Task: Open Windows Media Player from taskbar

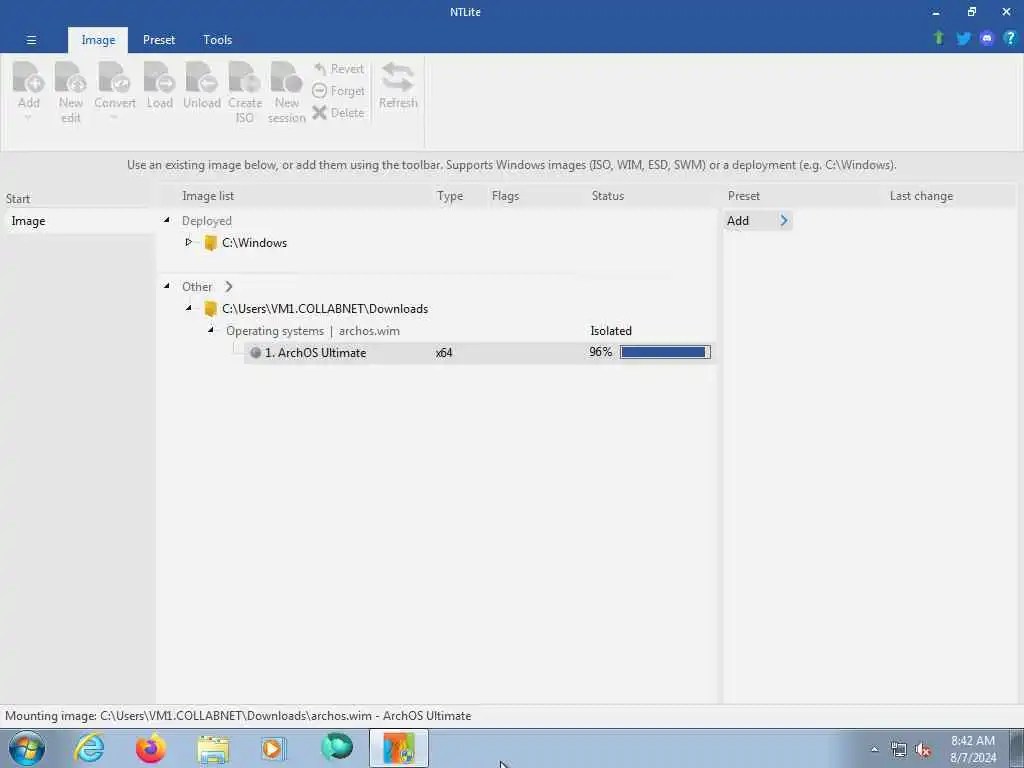Action: coord(273,748)
